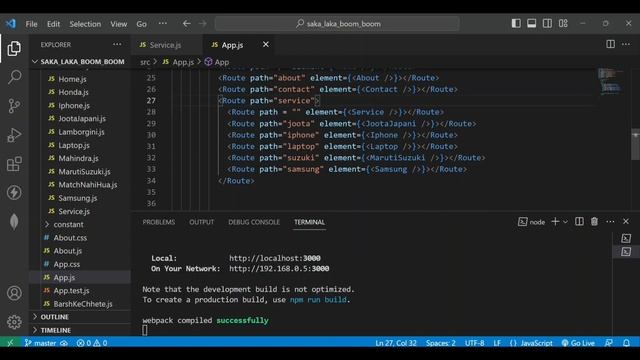Switch to the PROBLEMS panel tab
The height and width of the screenshot is (360, 640).
[158, 222]
